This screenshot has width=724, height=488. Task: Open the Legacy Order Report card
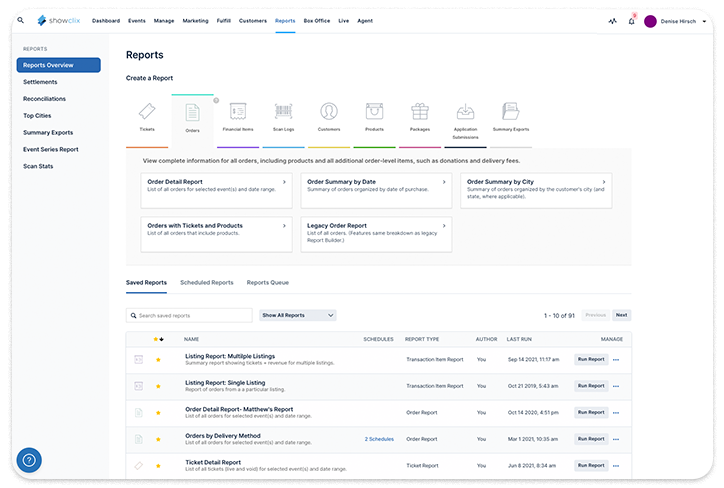(376, 234)
